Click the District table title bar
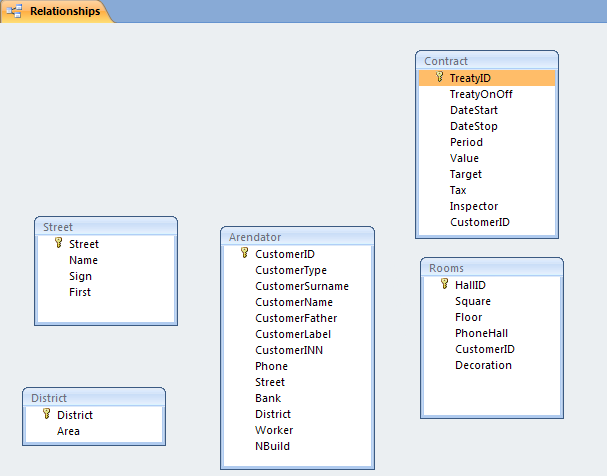Image resolution: width=607 pixels, height=476 pixels. tap(93, 398)
